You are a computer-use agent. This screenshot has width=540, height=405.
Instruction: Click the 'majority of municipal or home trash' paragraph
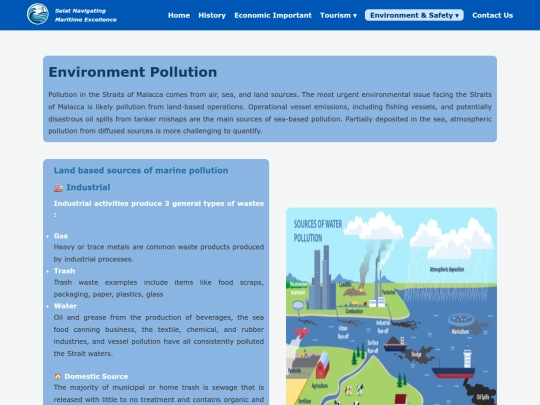tap(159, 394)
